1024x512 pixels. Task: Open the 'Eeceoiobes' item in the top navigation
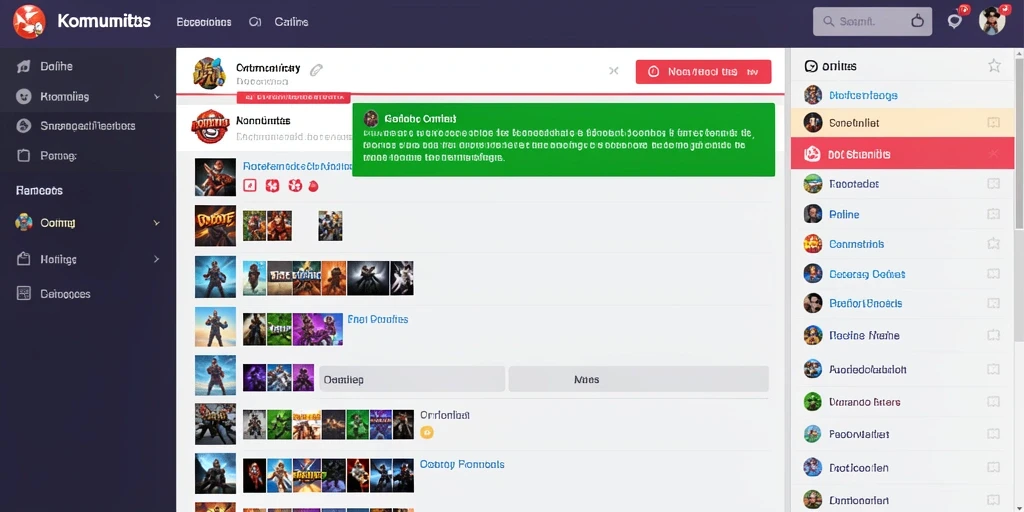click(204, 22)
